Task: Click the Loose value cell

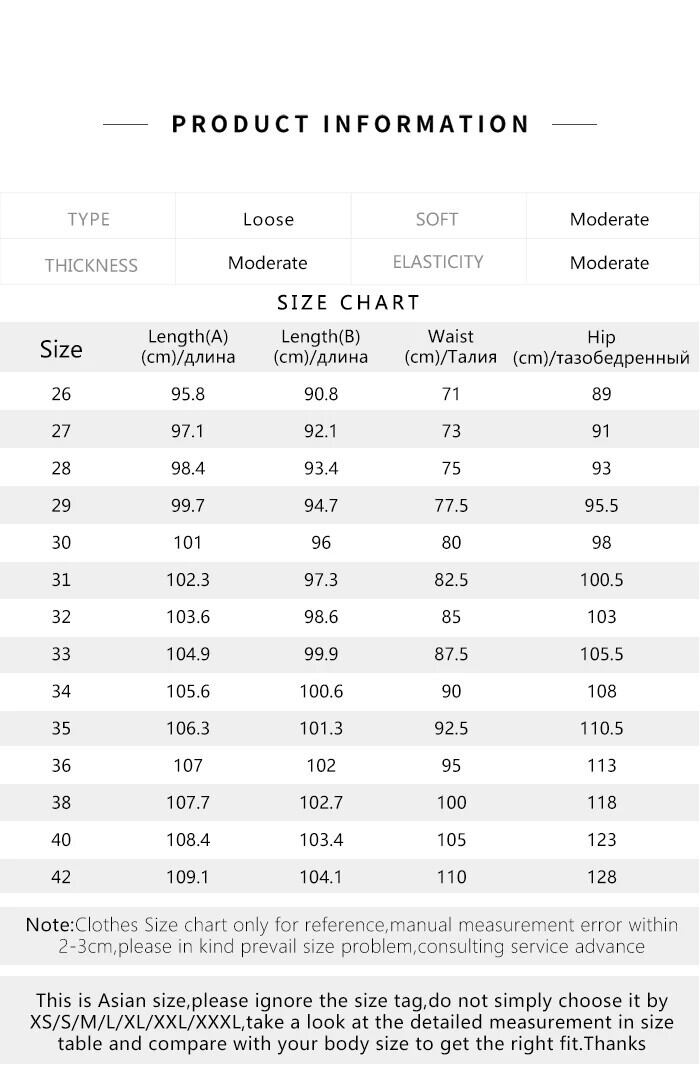Action: pos(268,219)
